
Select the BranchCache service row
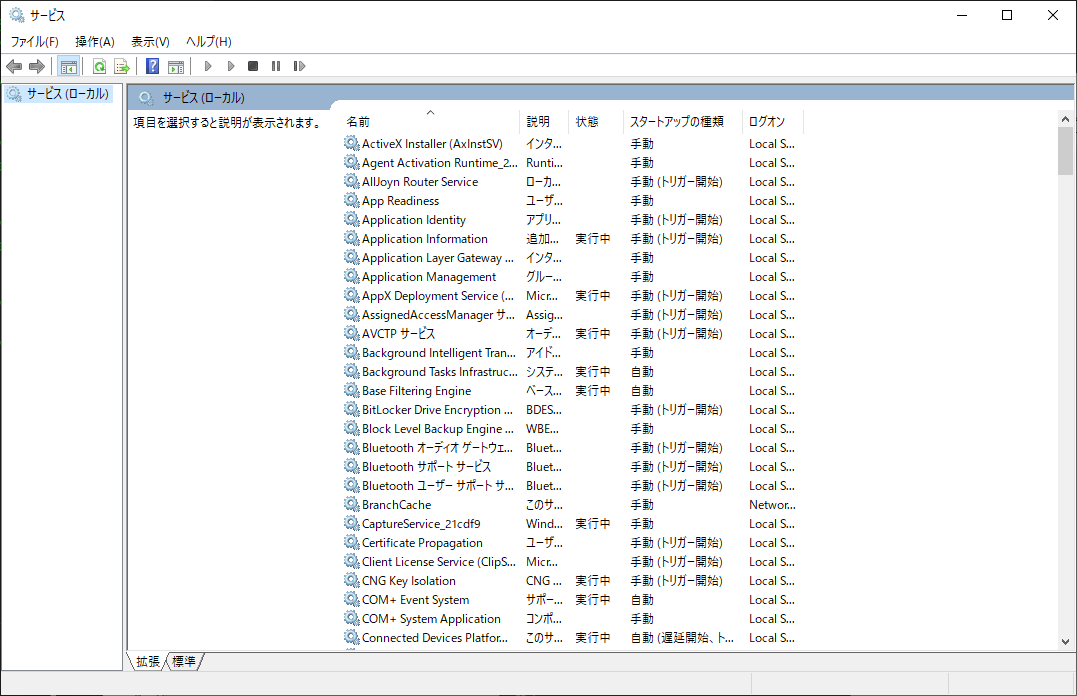390,504
